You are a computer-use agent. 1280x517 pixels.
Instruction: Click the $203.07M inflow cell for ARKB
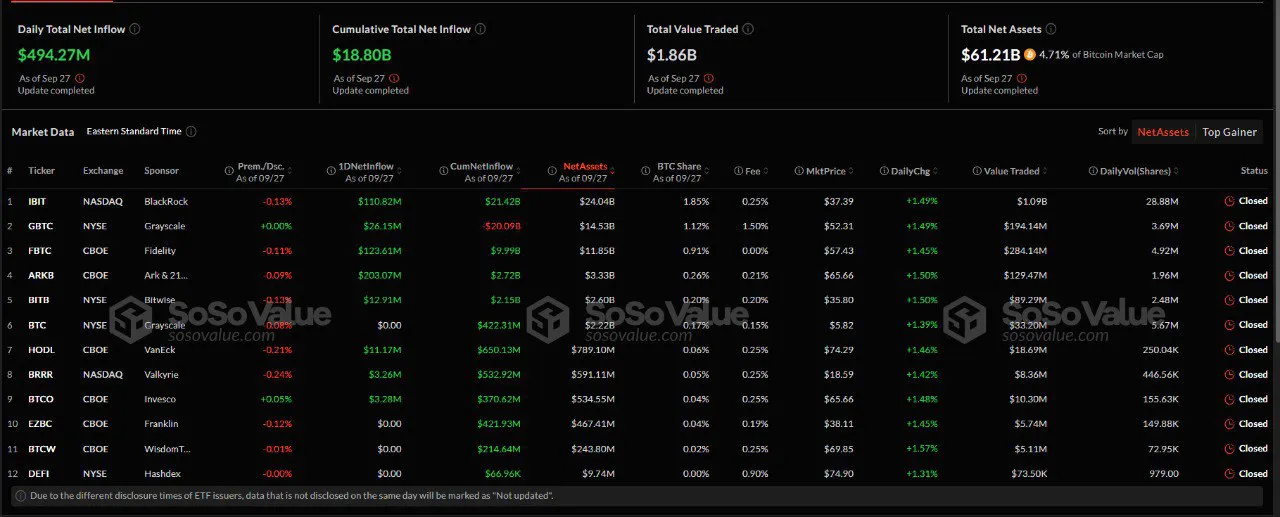pos(379,275)
